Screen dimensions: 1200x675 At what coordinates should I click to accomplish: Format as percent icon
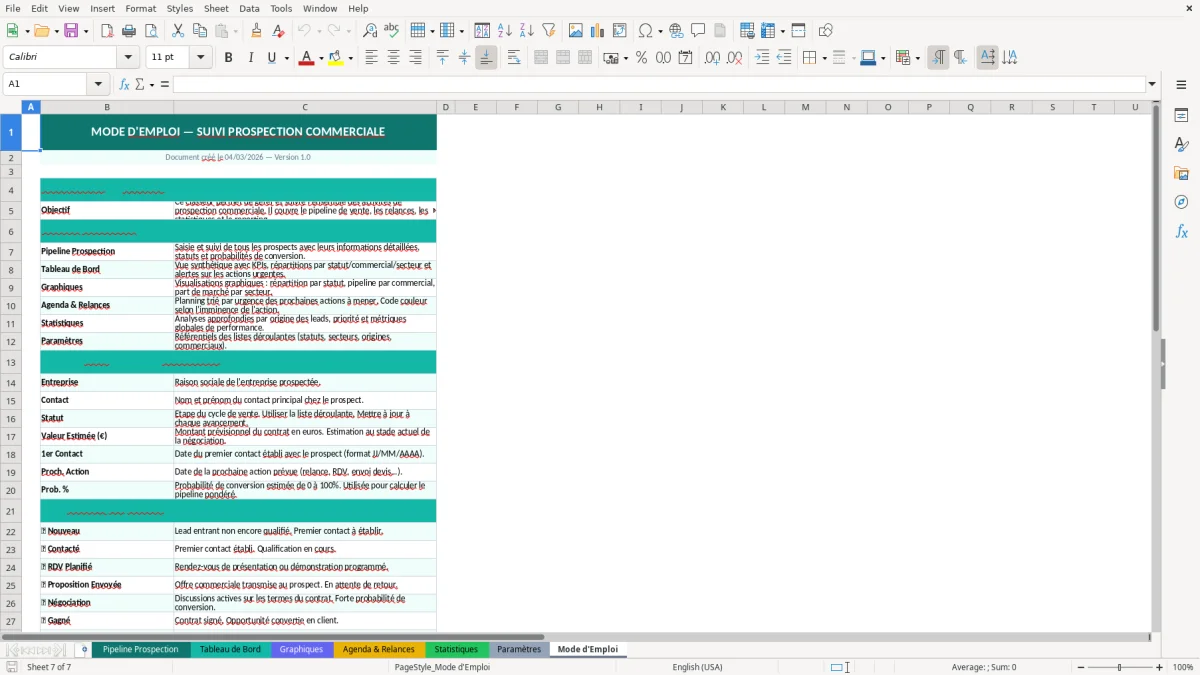coord(641,58)
